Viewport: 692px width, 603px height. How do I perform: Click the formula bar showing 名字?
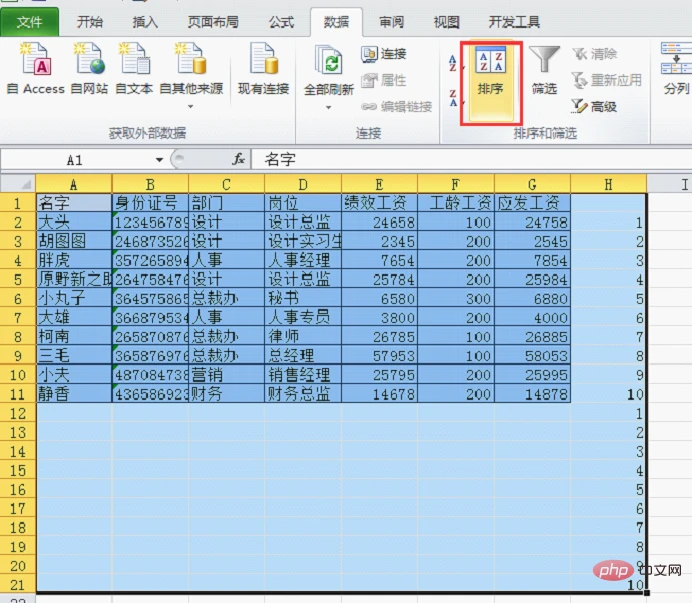click(x=471, y=159)
